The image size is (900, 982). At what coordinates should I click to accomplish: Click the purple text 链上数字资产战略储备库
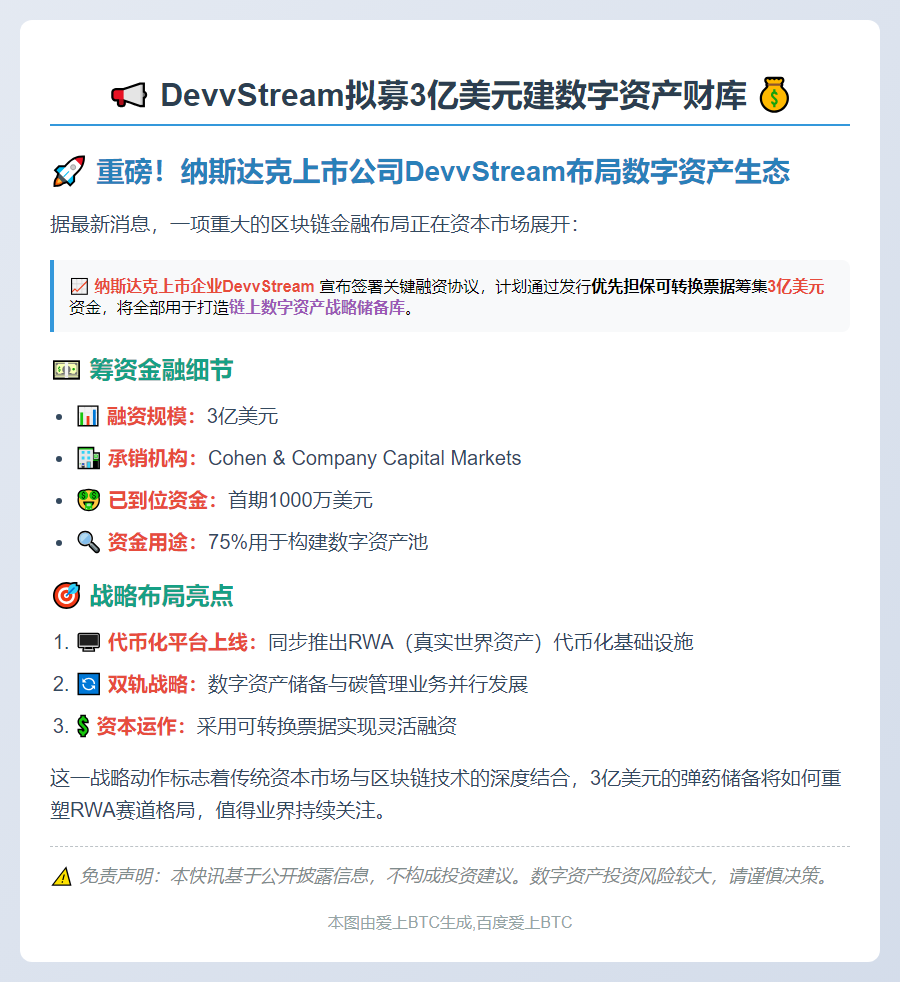[x=317, y=308]
